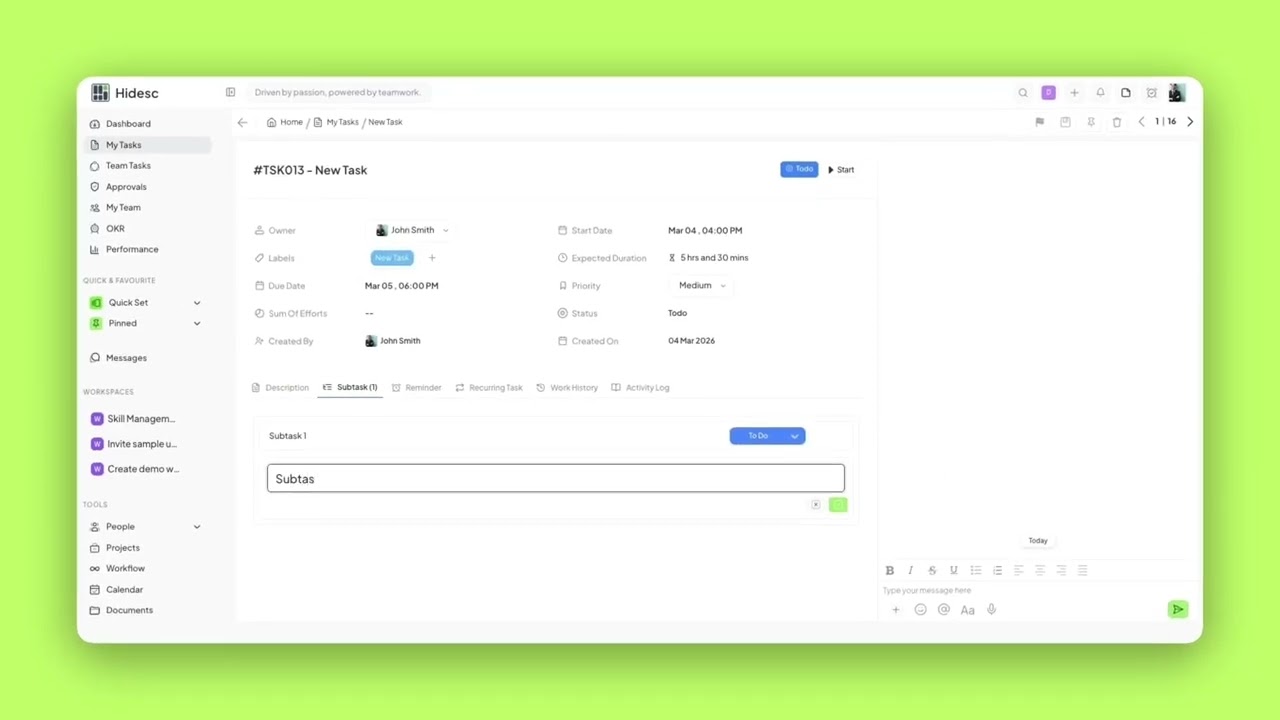Switch to the Reminder tab
The image size is (1280, 720).
point(417,388)
